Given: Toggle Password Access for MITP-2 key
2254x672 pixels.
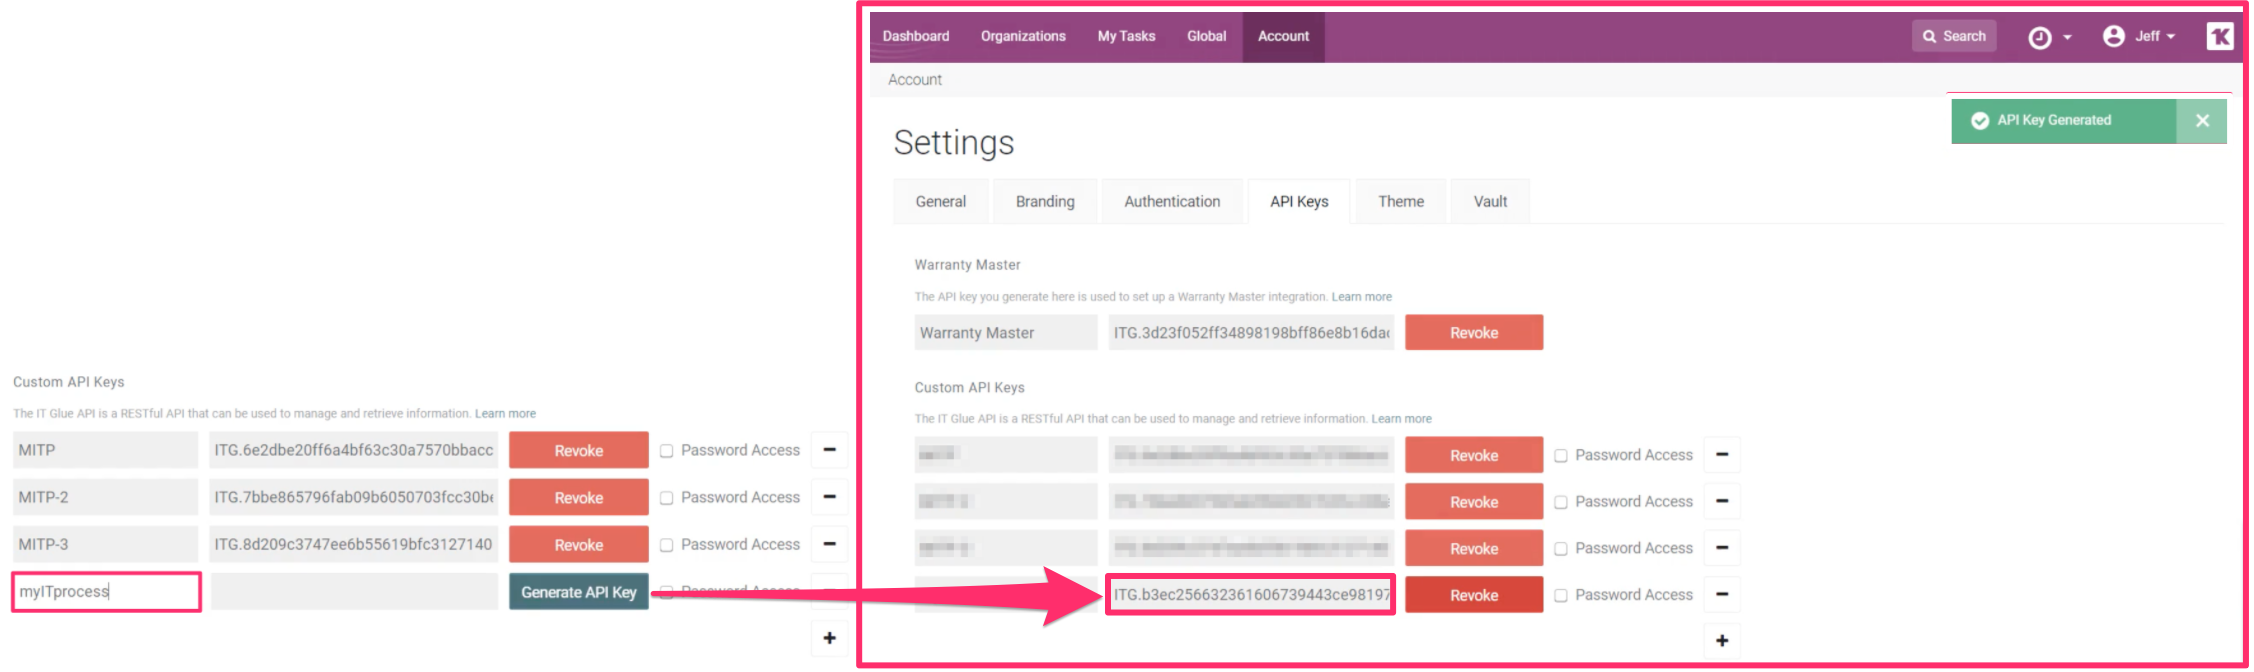Looking at the screenshot, I should (667, 498).
